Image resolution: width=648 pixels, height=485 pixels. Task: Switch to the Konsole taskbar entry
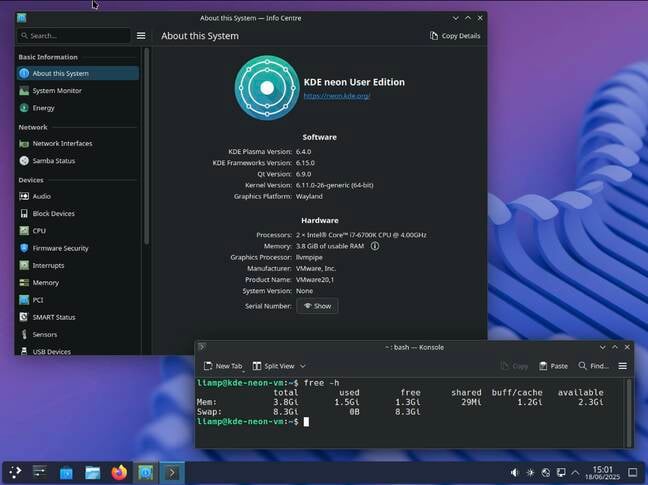(x=172, y=472)
